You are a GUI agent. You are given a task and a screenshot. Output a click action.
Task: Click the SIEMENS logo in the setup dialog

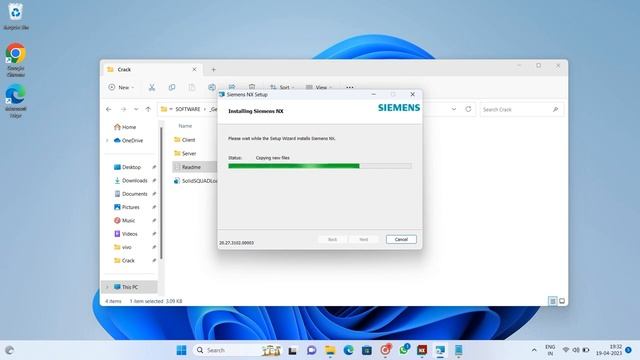(x=399, y=108)
